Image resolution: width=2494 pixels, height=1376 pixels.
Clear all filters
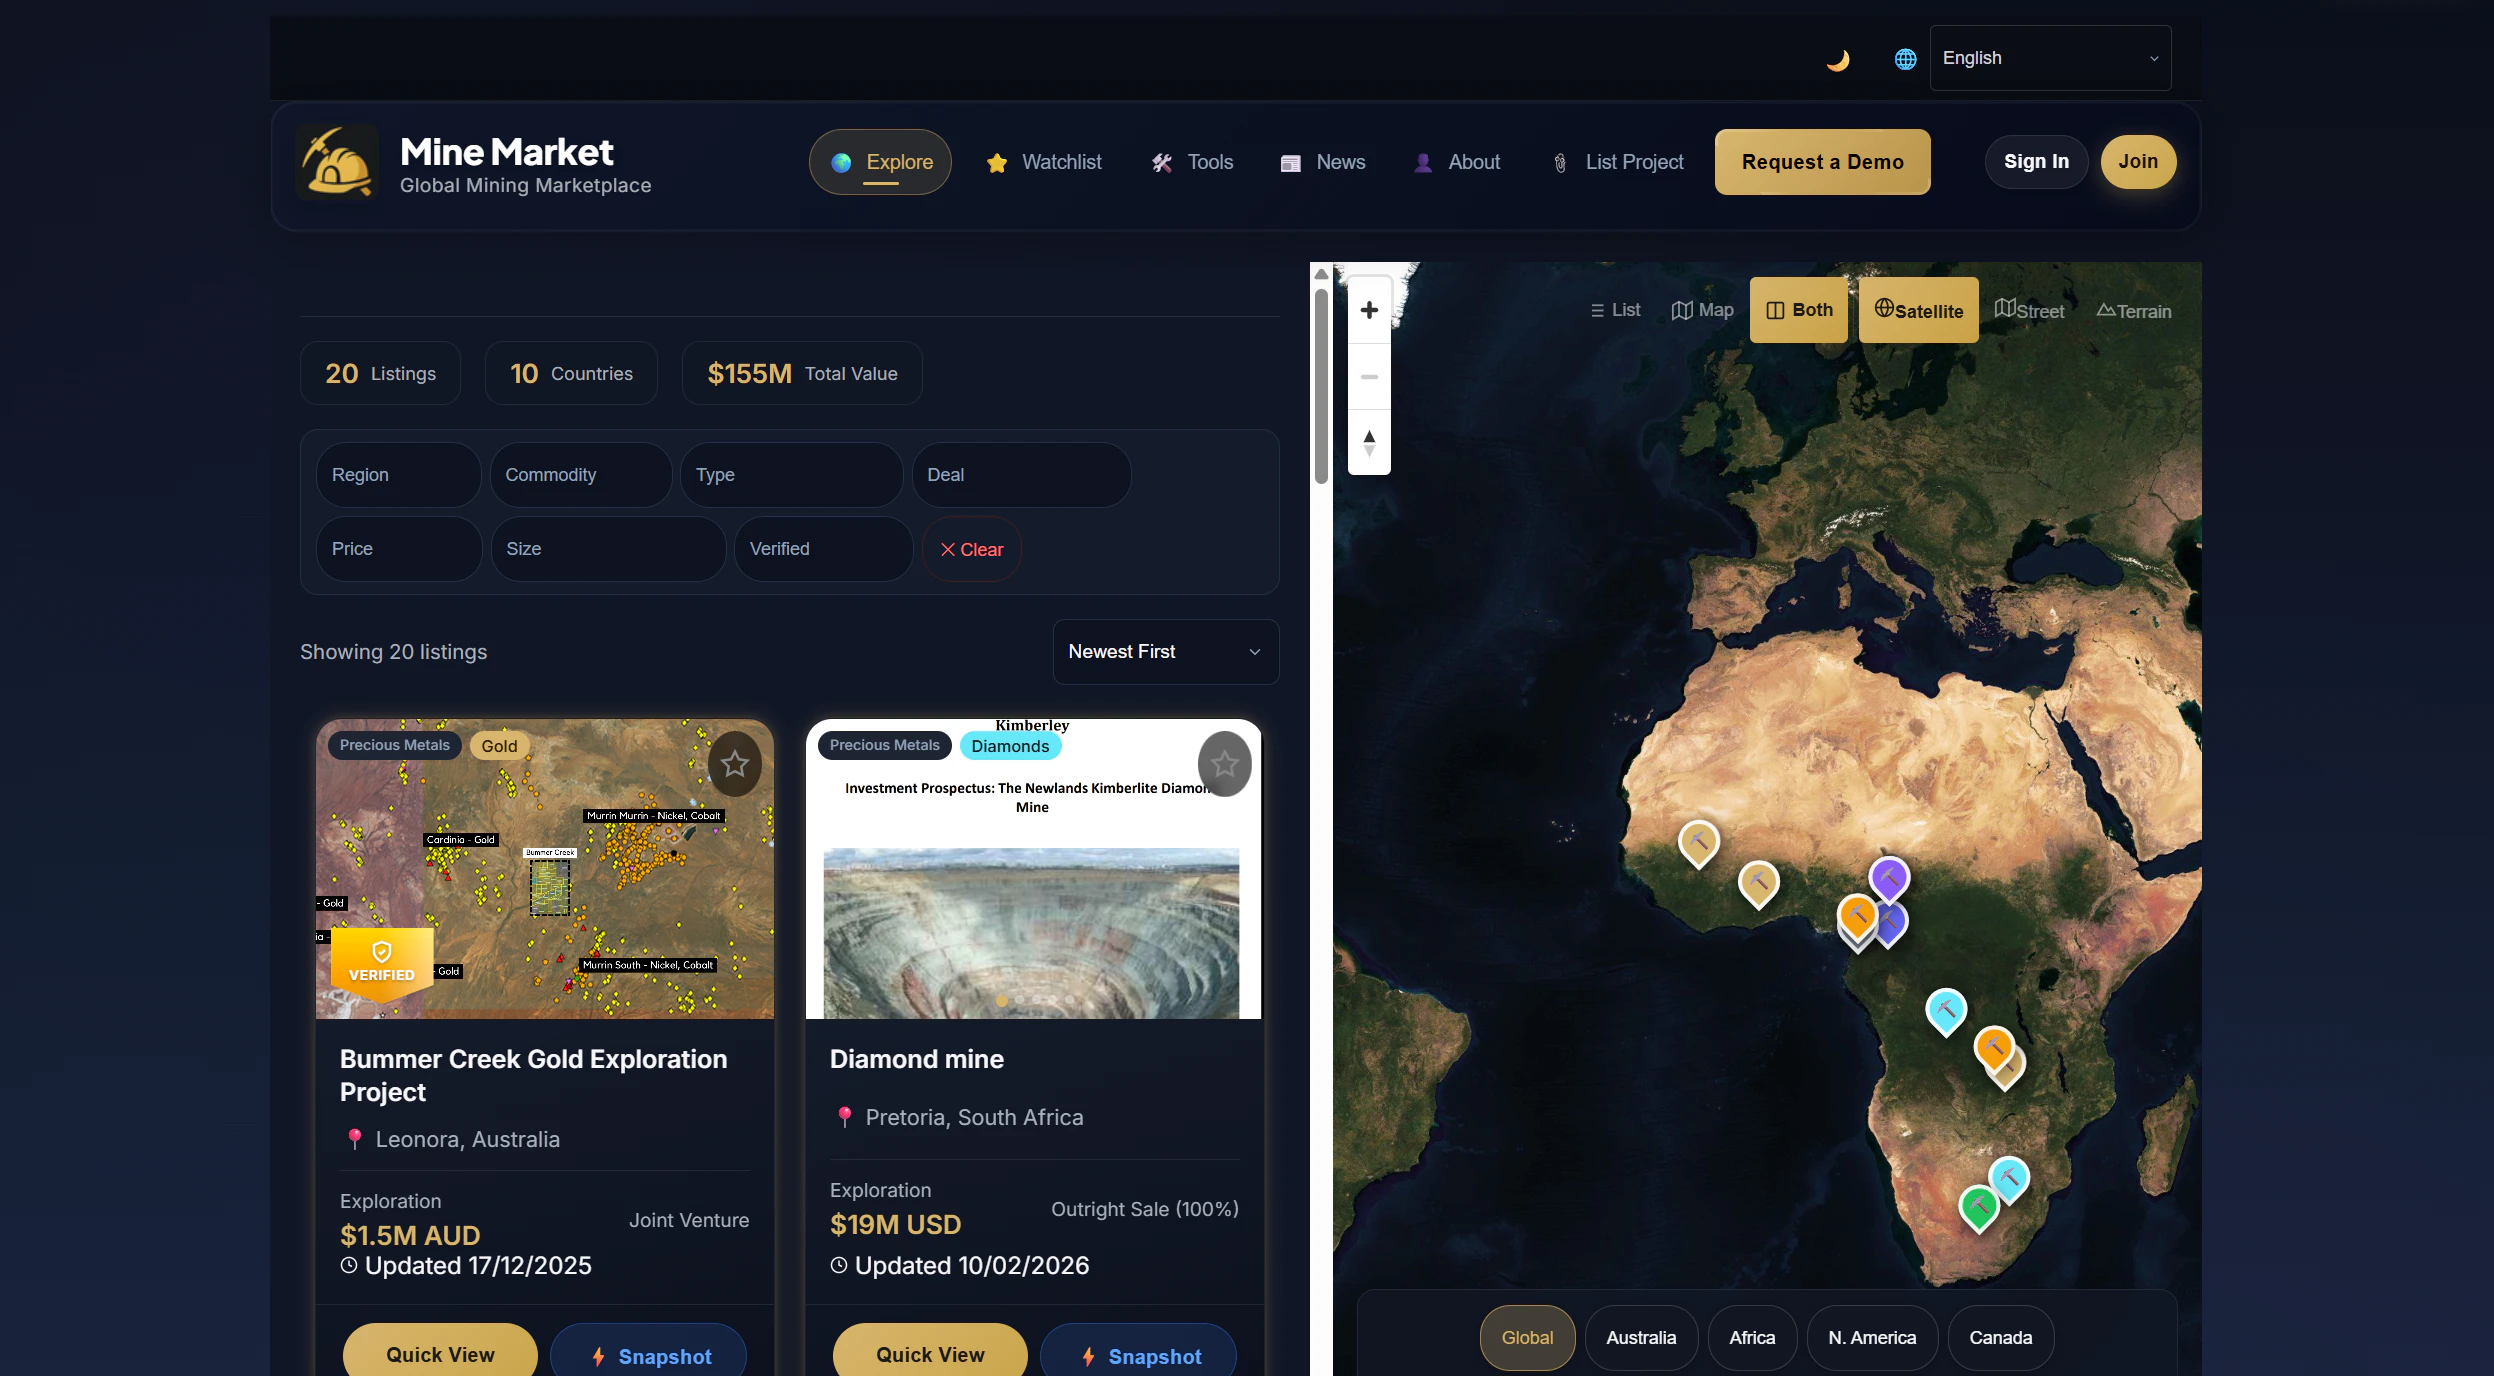[x=971, y=550]
